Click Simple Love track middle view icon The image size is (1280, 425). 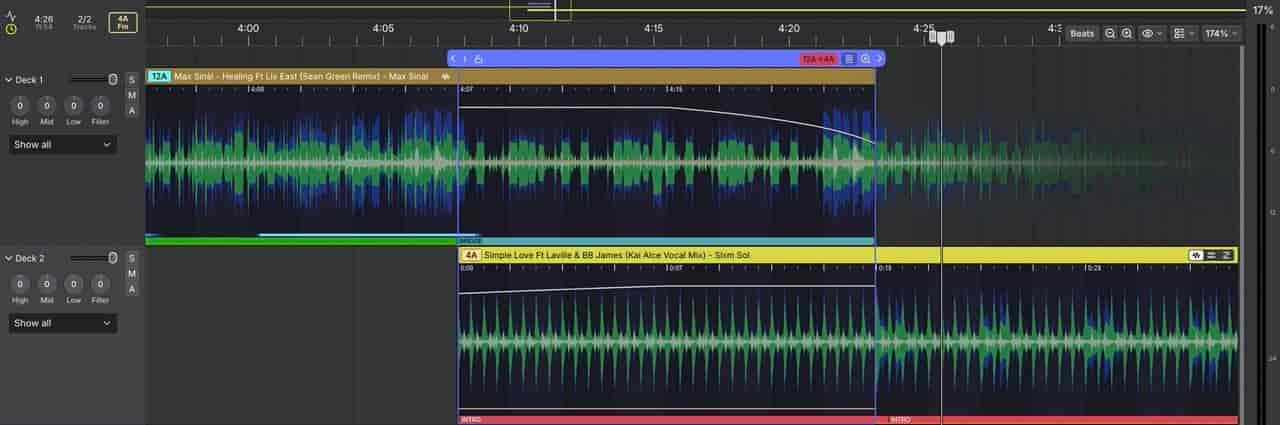(x=1212, y=255)
